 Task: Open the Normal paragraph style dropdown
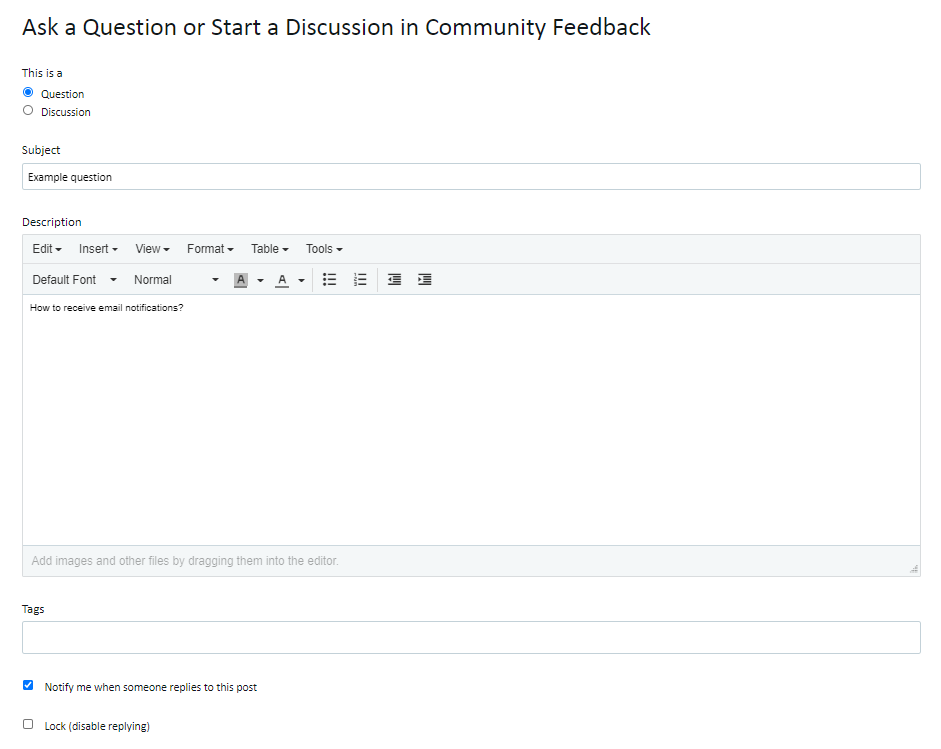tap(176, 280)
